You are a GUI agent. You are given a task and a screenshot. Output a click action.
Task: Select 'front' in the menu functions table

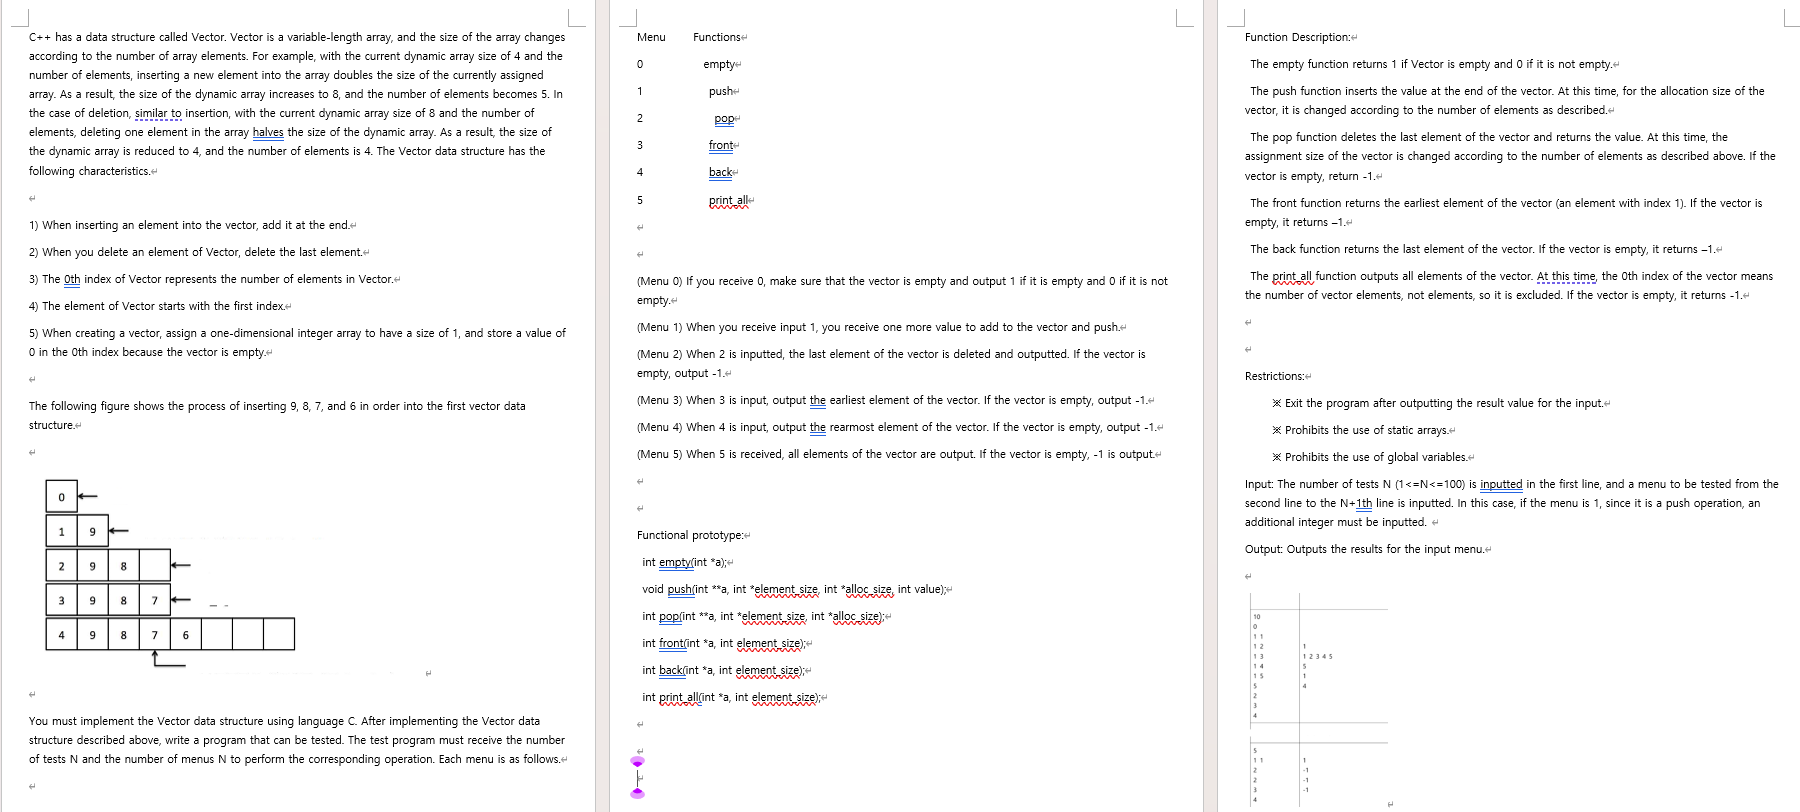point(721,145)
